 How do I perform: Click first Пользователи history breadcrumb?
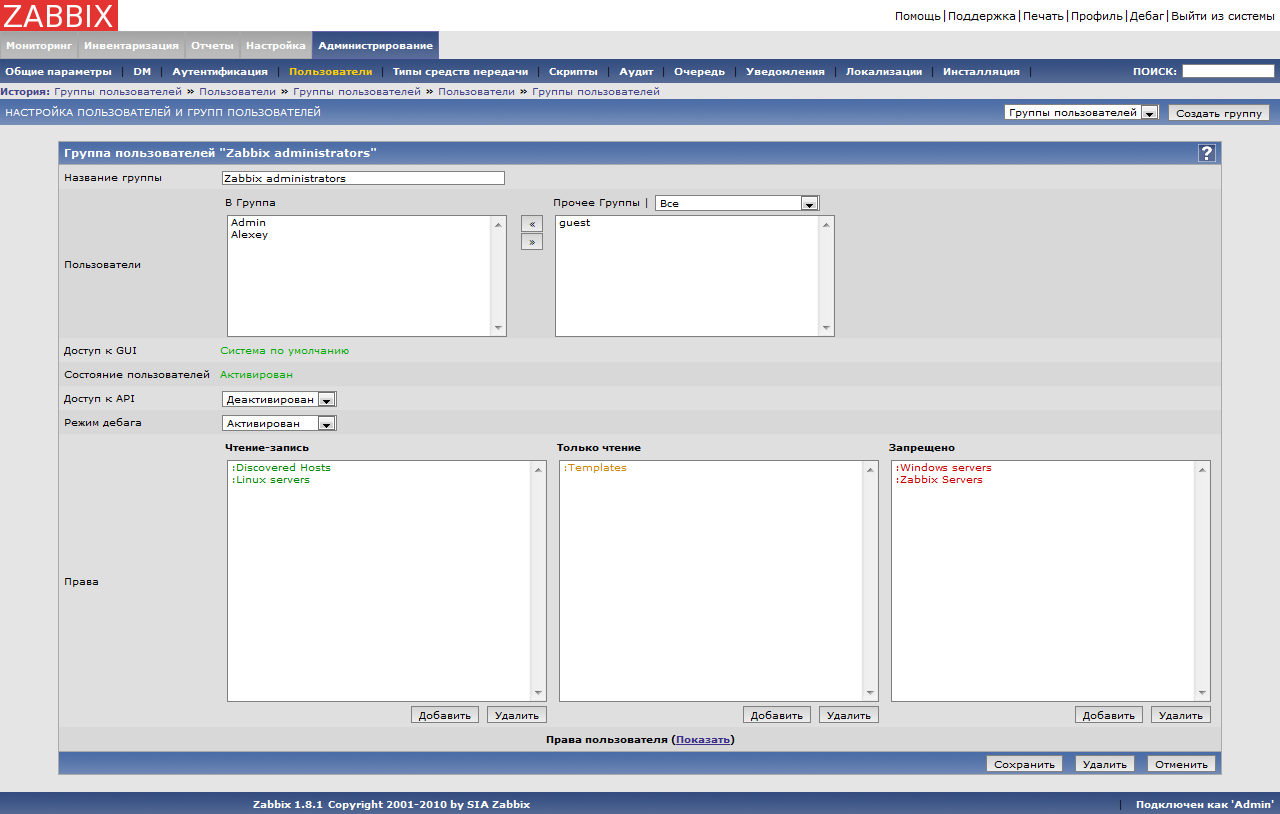click(237, 91)
